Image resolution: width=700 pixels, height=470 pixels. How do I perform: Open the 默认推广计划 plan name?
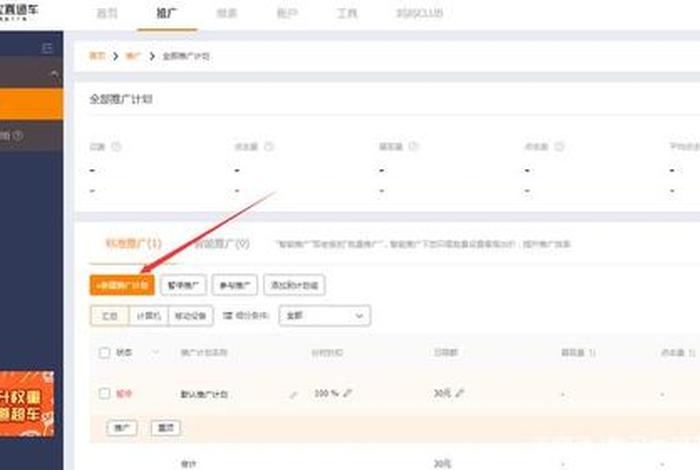pyautogui.click(x=204, y=394)
